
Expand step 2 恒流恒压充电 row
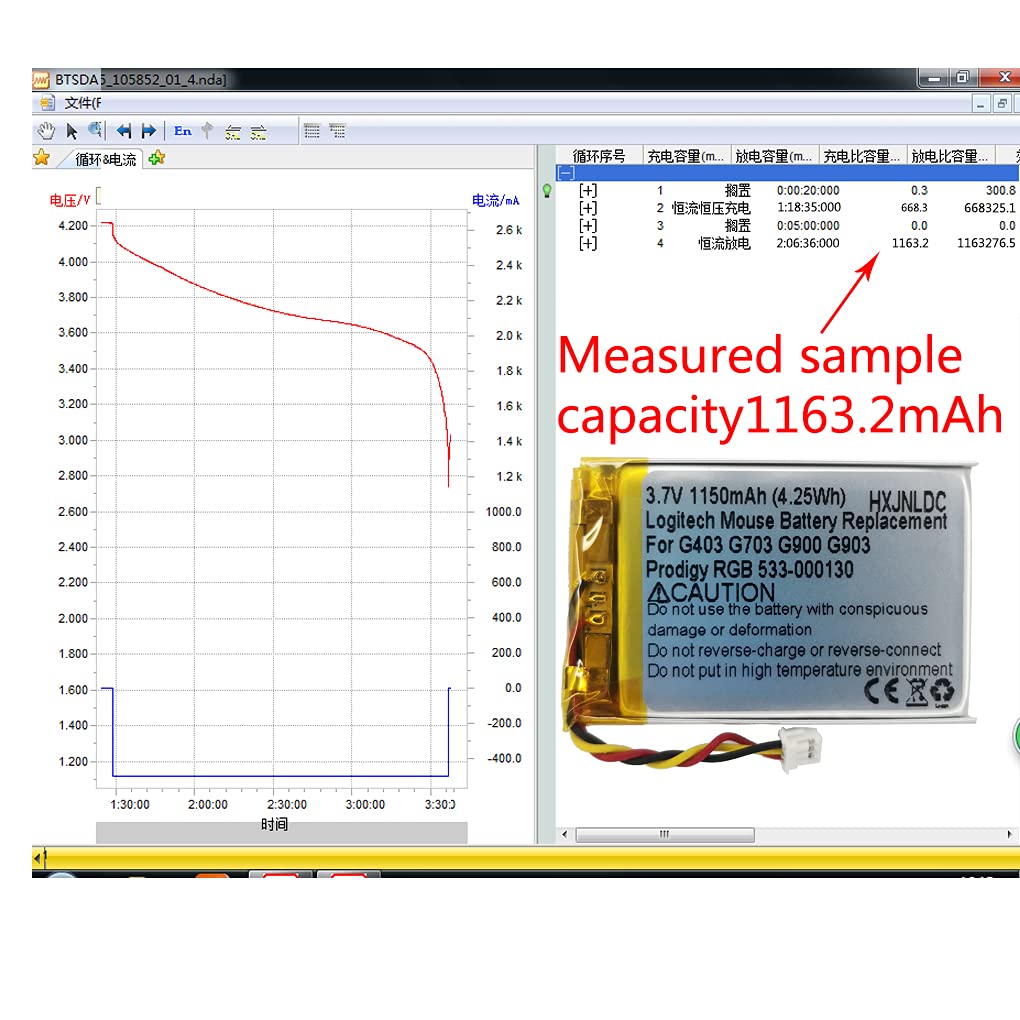[588, 208]
